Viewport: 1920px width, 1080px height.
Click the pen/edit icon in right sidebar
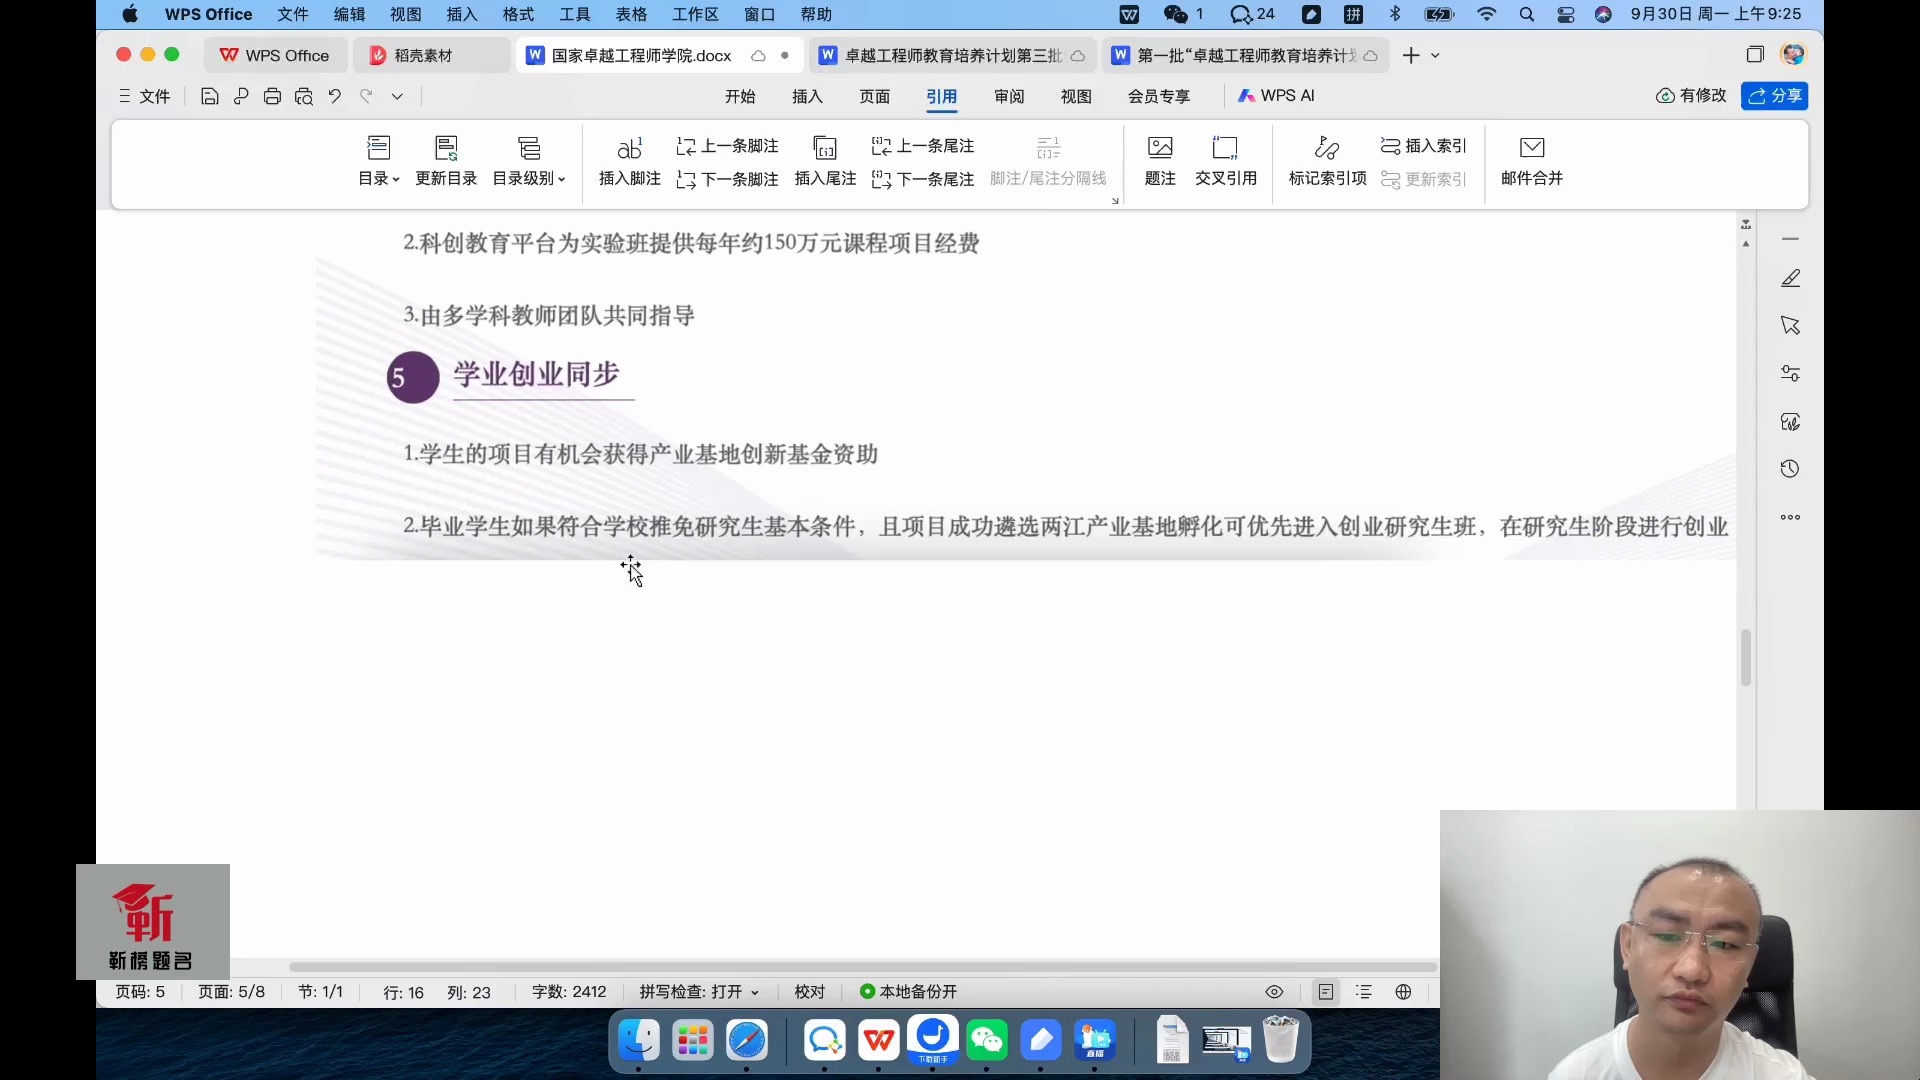click(x=1790, y=278)
